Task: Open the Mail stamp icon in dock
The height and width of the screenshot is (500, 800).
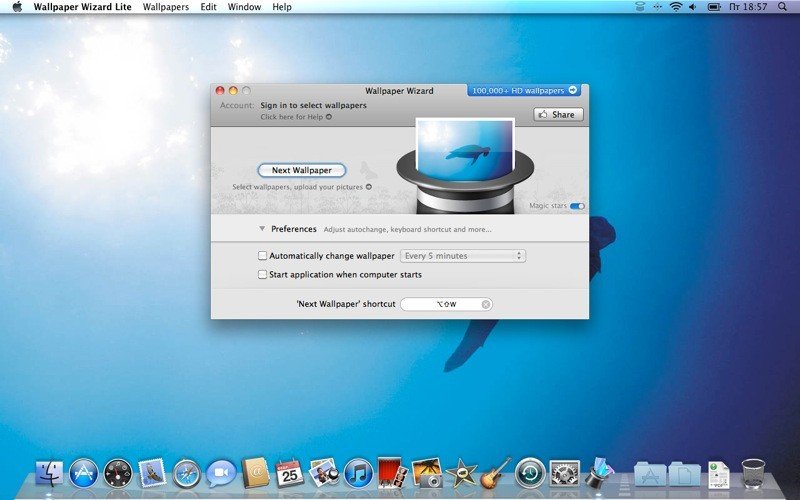Action: point(152,473)
